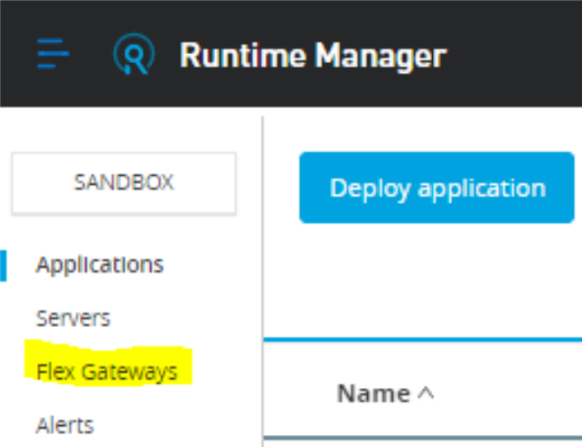The width and height of the screenshot is (582, 447).
Task: Open the SANDBOX environment selector
Action: coord(124,183)
